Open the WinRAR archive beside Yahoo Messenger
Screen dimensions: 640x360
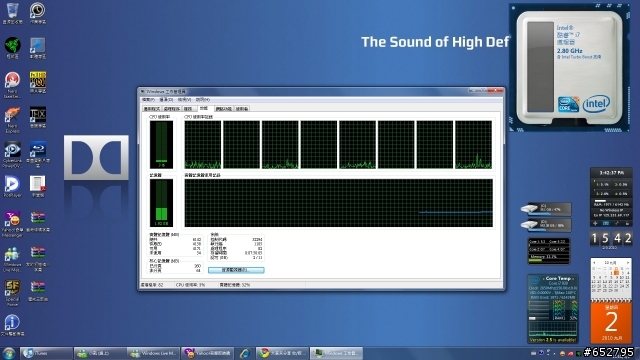coord(38,222)
